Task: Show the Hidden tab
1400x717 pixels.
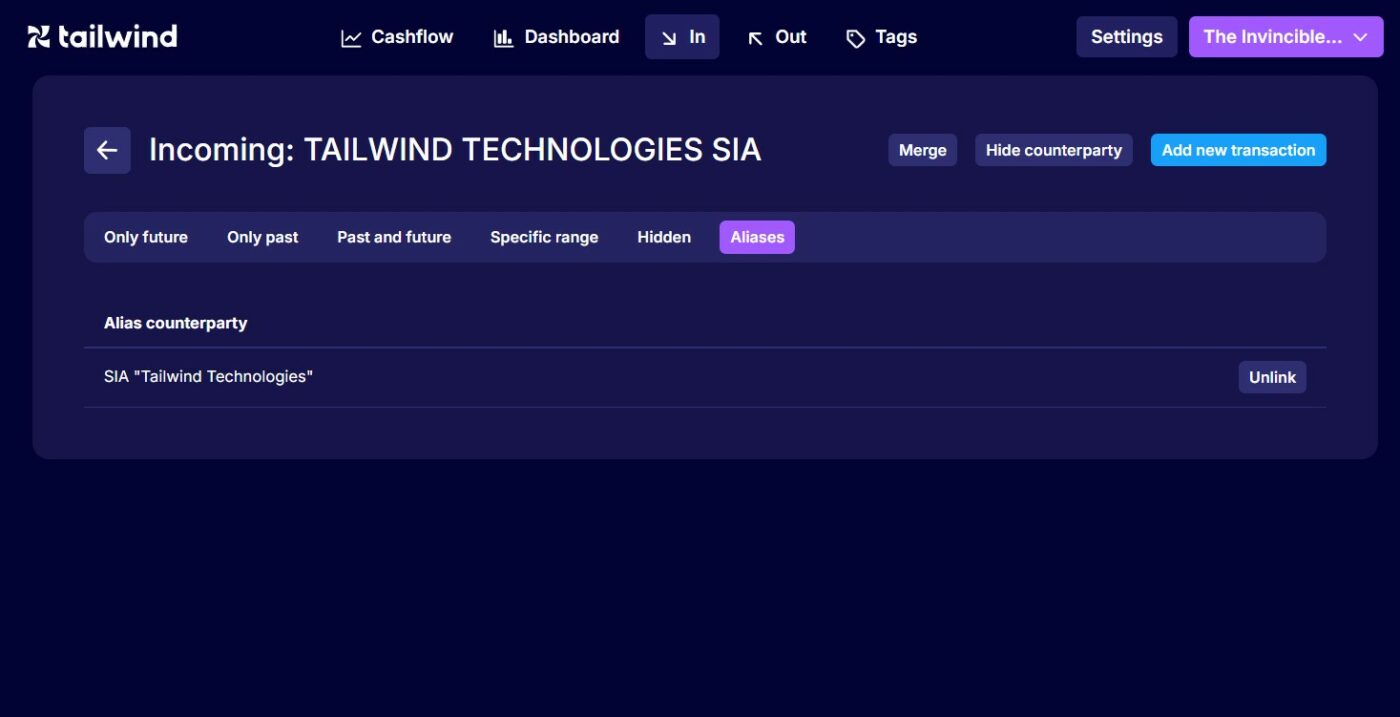Action: 664,237
